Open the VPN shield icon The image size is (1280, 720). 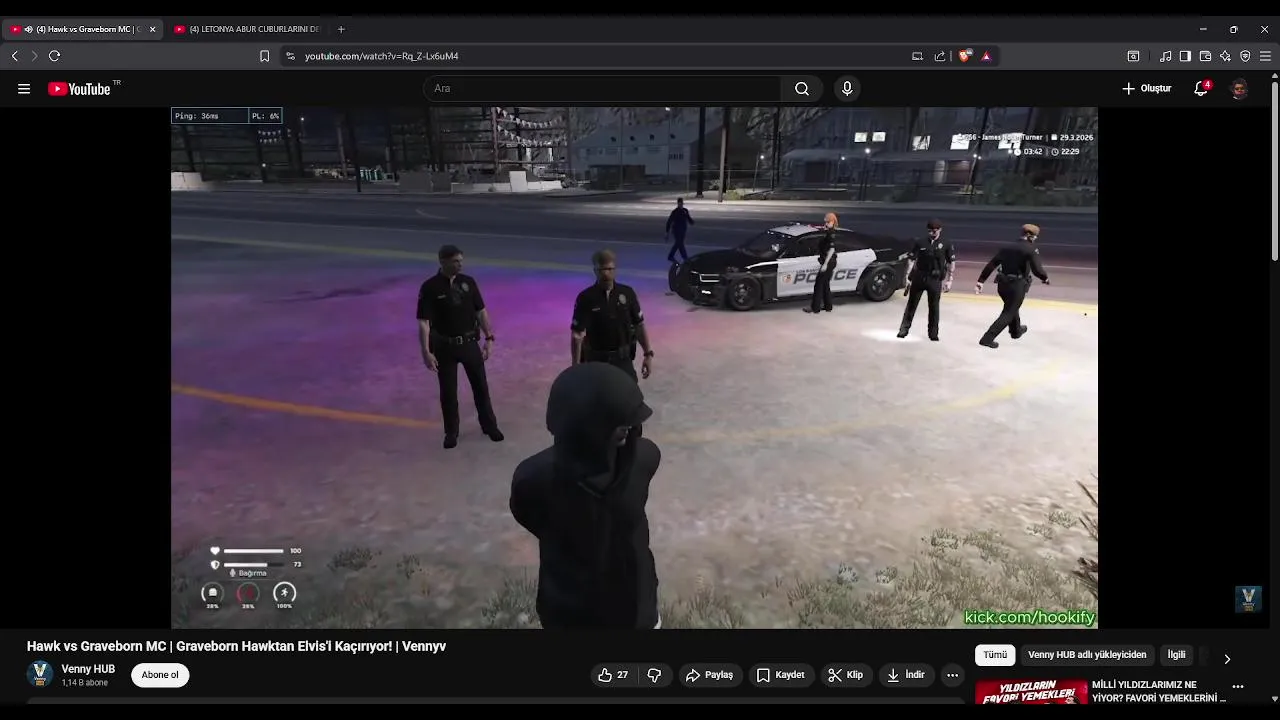click(x=1245, y=56)
